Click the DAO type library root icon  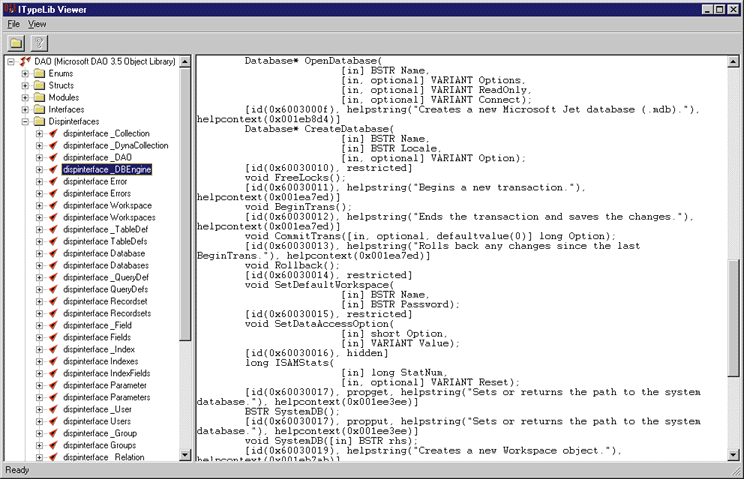tap(24, 61)
